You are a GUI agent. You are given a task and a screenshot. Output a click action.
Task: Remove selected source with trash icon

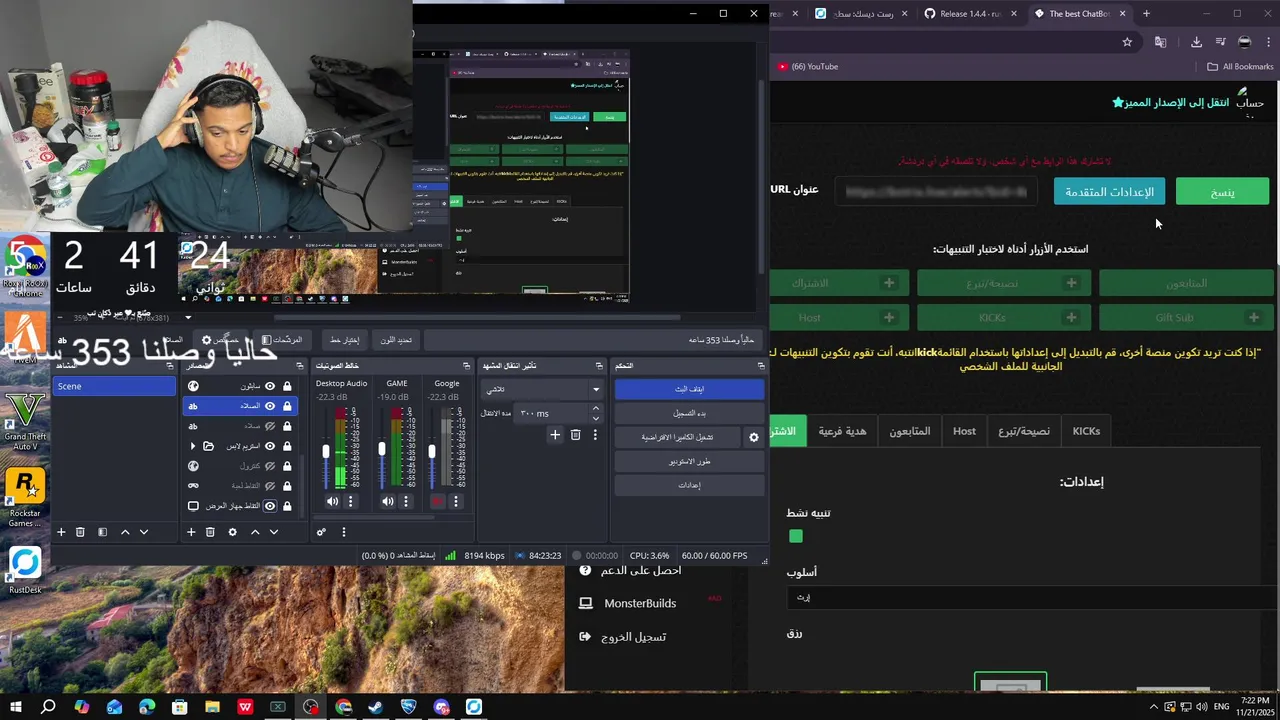[210, 532]
